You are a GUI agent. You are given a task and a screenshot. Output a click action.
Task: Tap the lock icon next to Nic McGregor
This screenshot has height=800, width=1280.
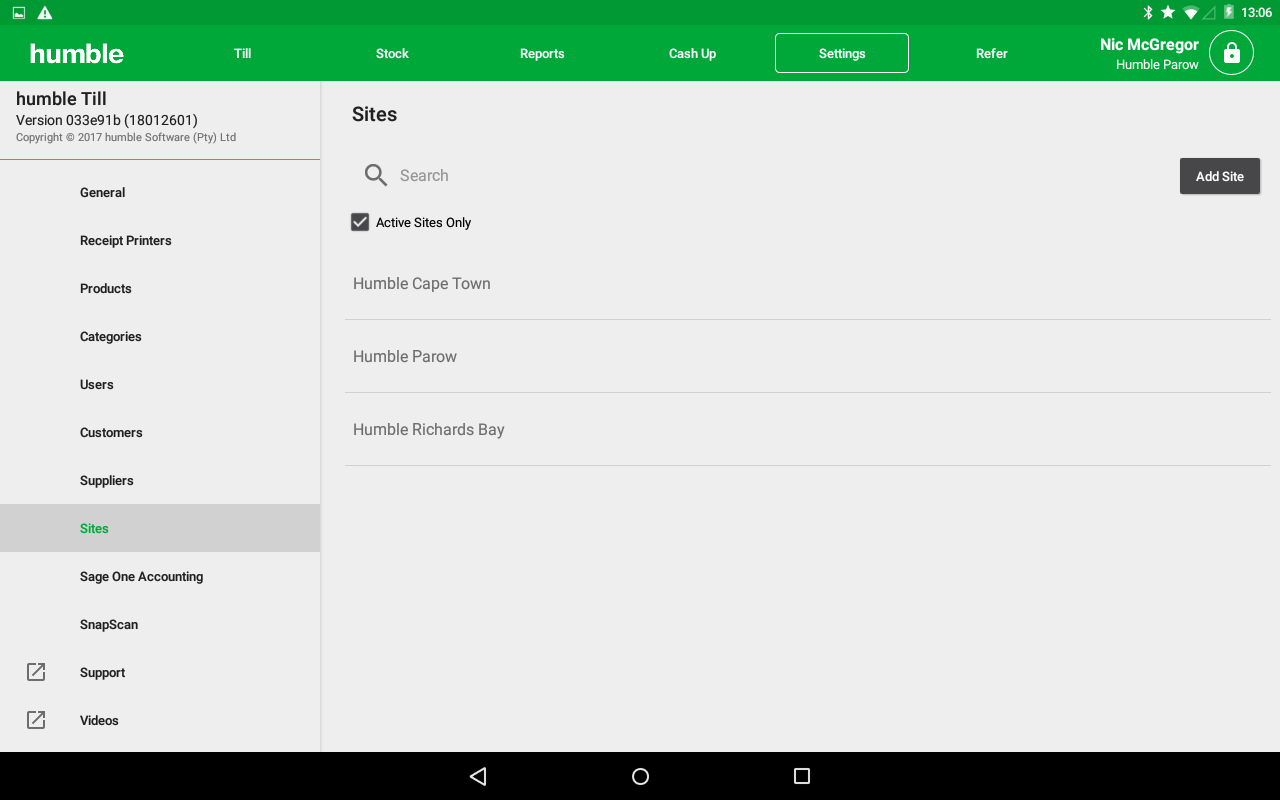pyautogui.click(x=1231, y=53)
